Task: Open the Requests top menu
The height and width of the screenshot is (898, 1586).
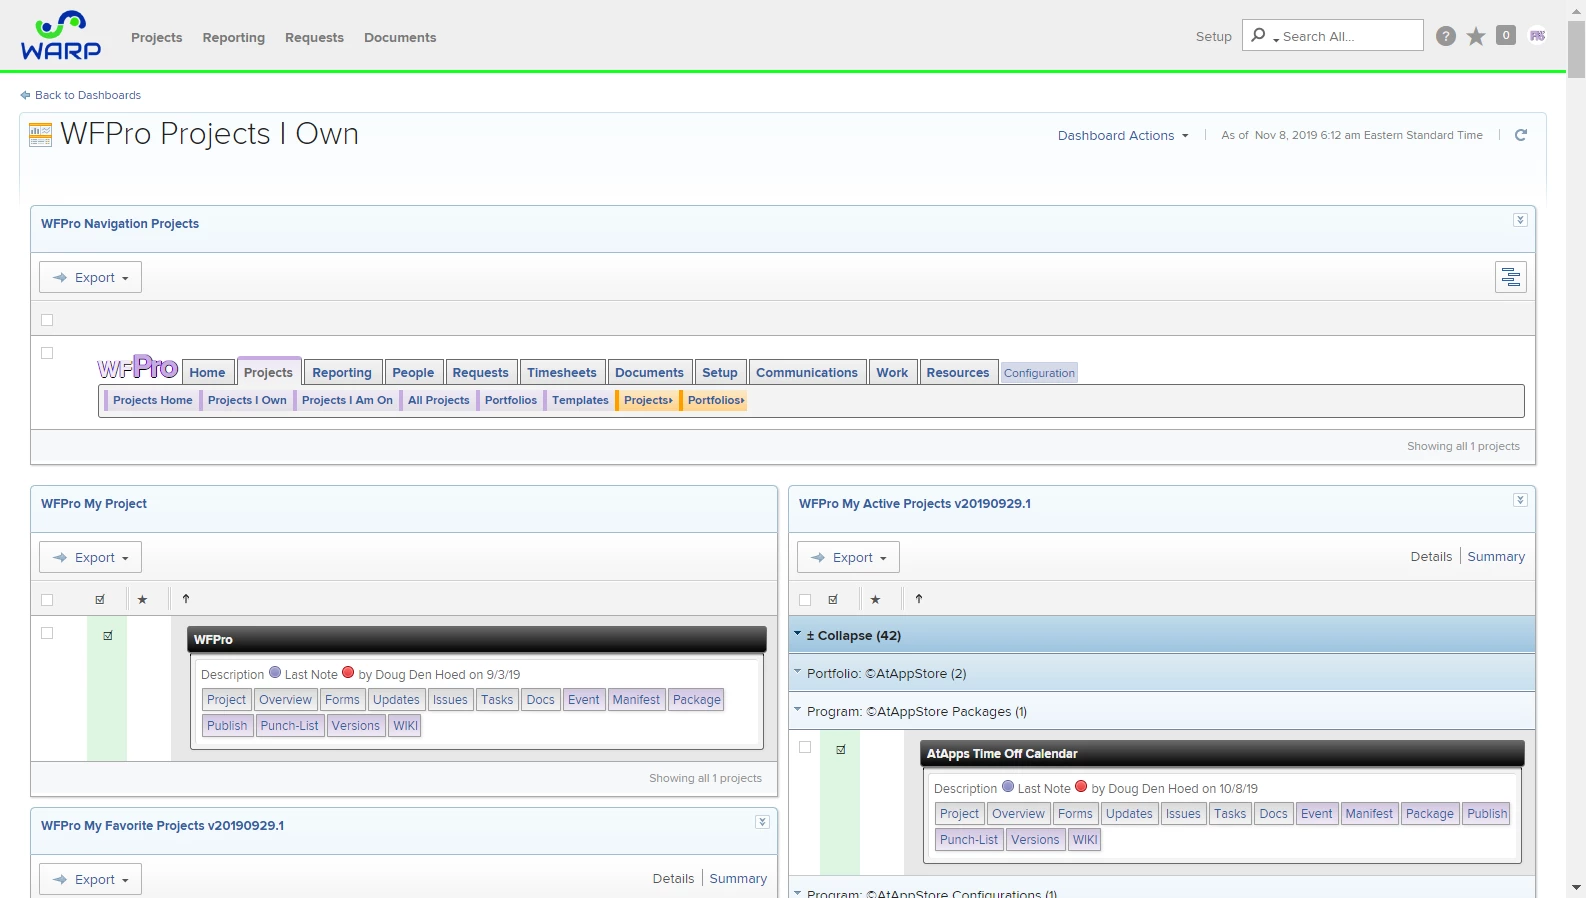Action: pyautogui.click(x=314, y=37)
